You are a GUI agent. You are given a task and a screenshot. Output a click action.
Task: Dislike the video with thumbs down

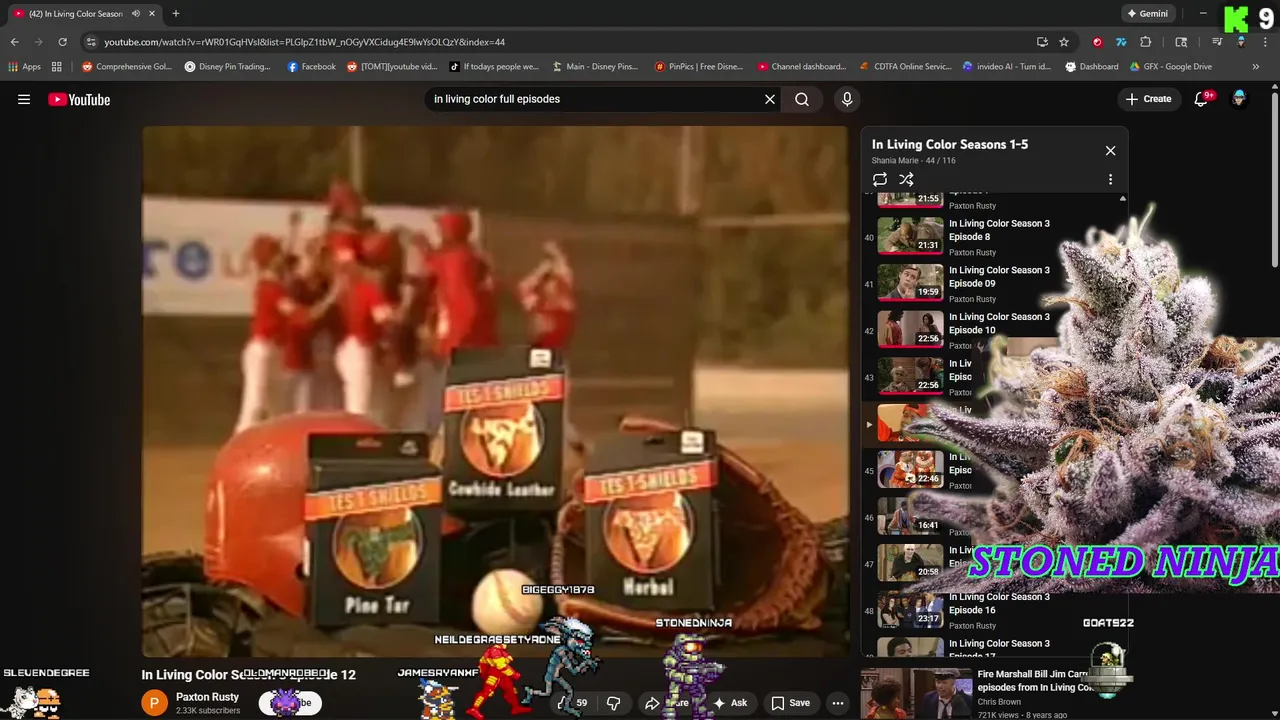point(614,703)
